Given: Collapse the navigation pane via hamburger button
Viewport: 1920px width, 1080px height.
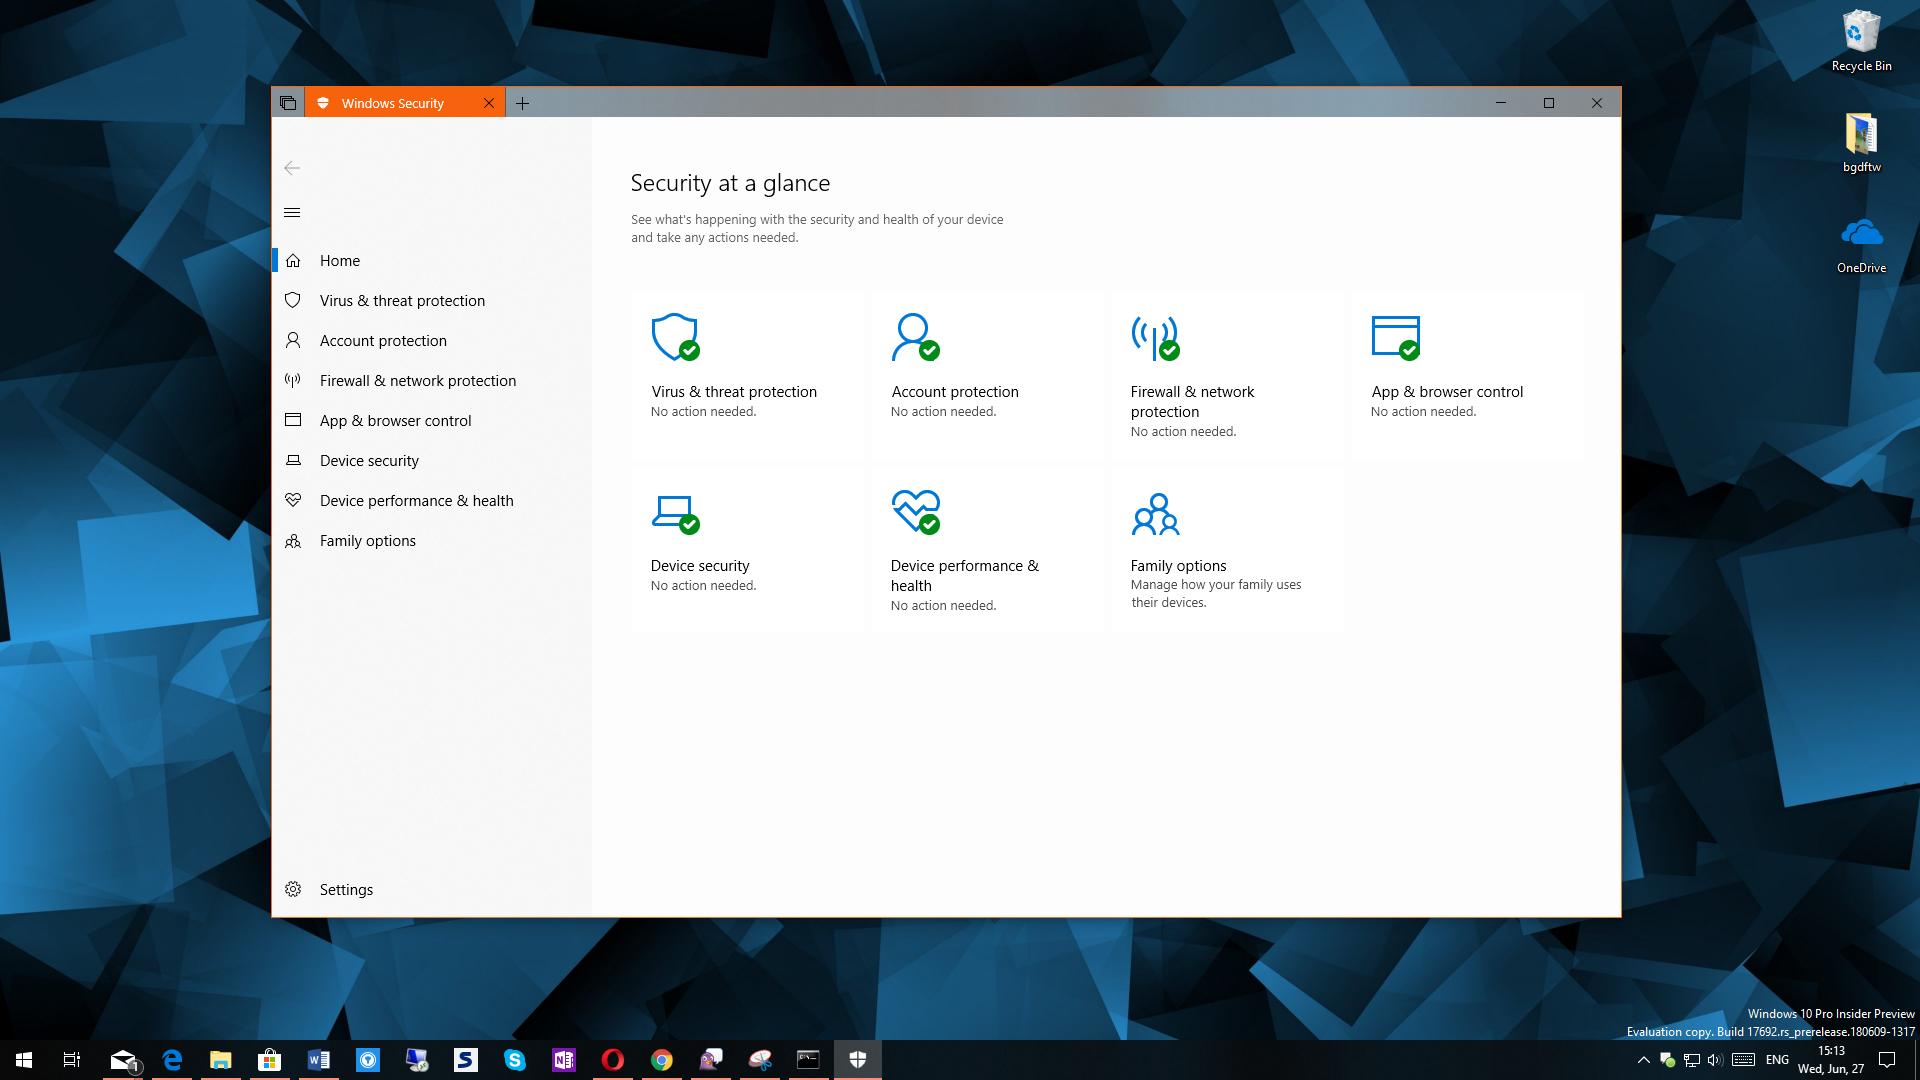Looking at the screenshot, I should click(x=292, y=212).
